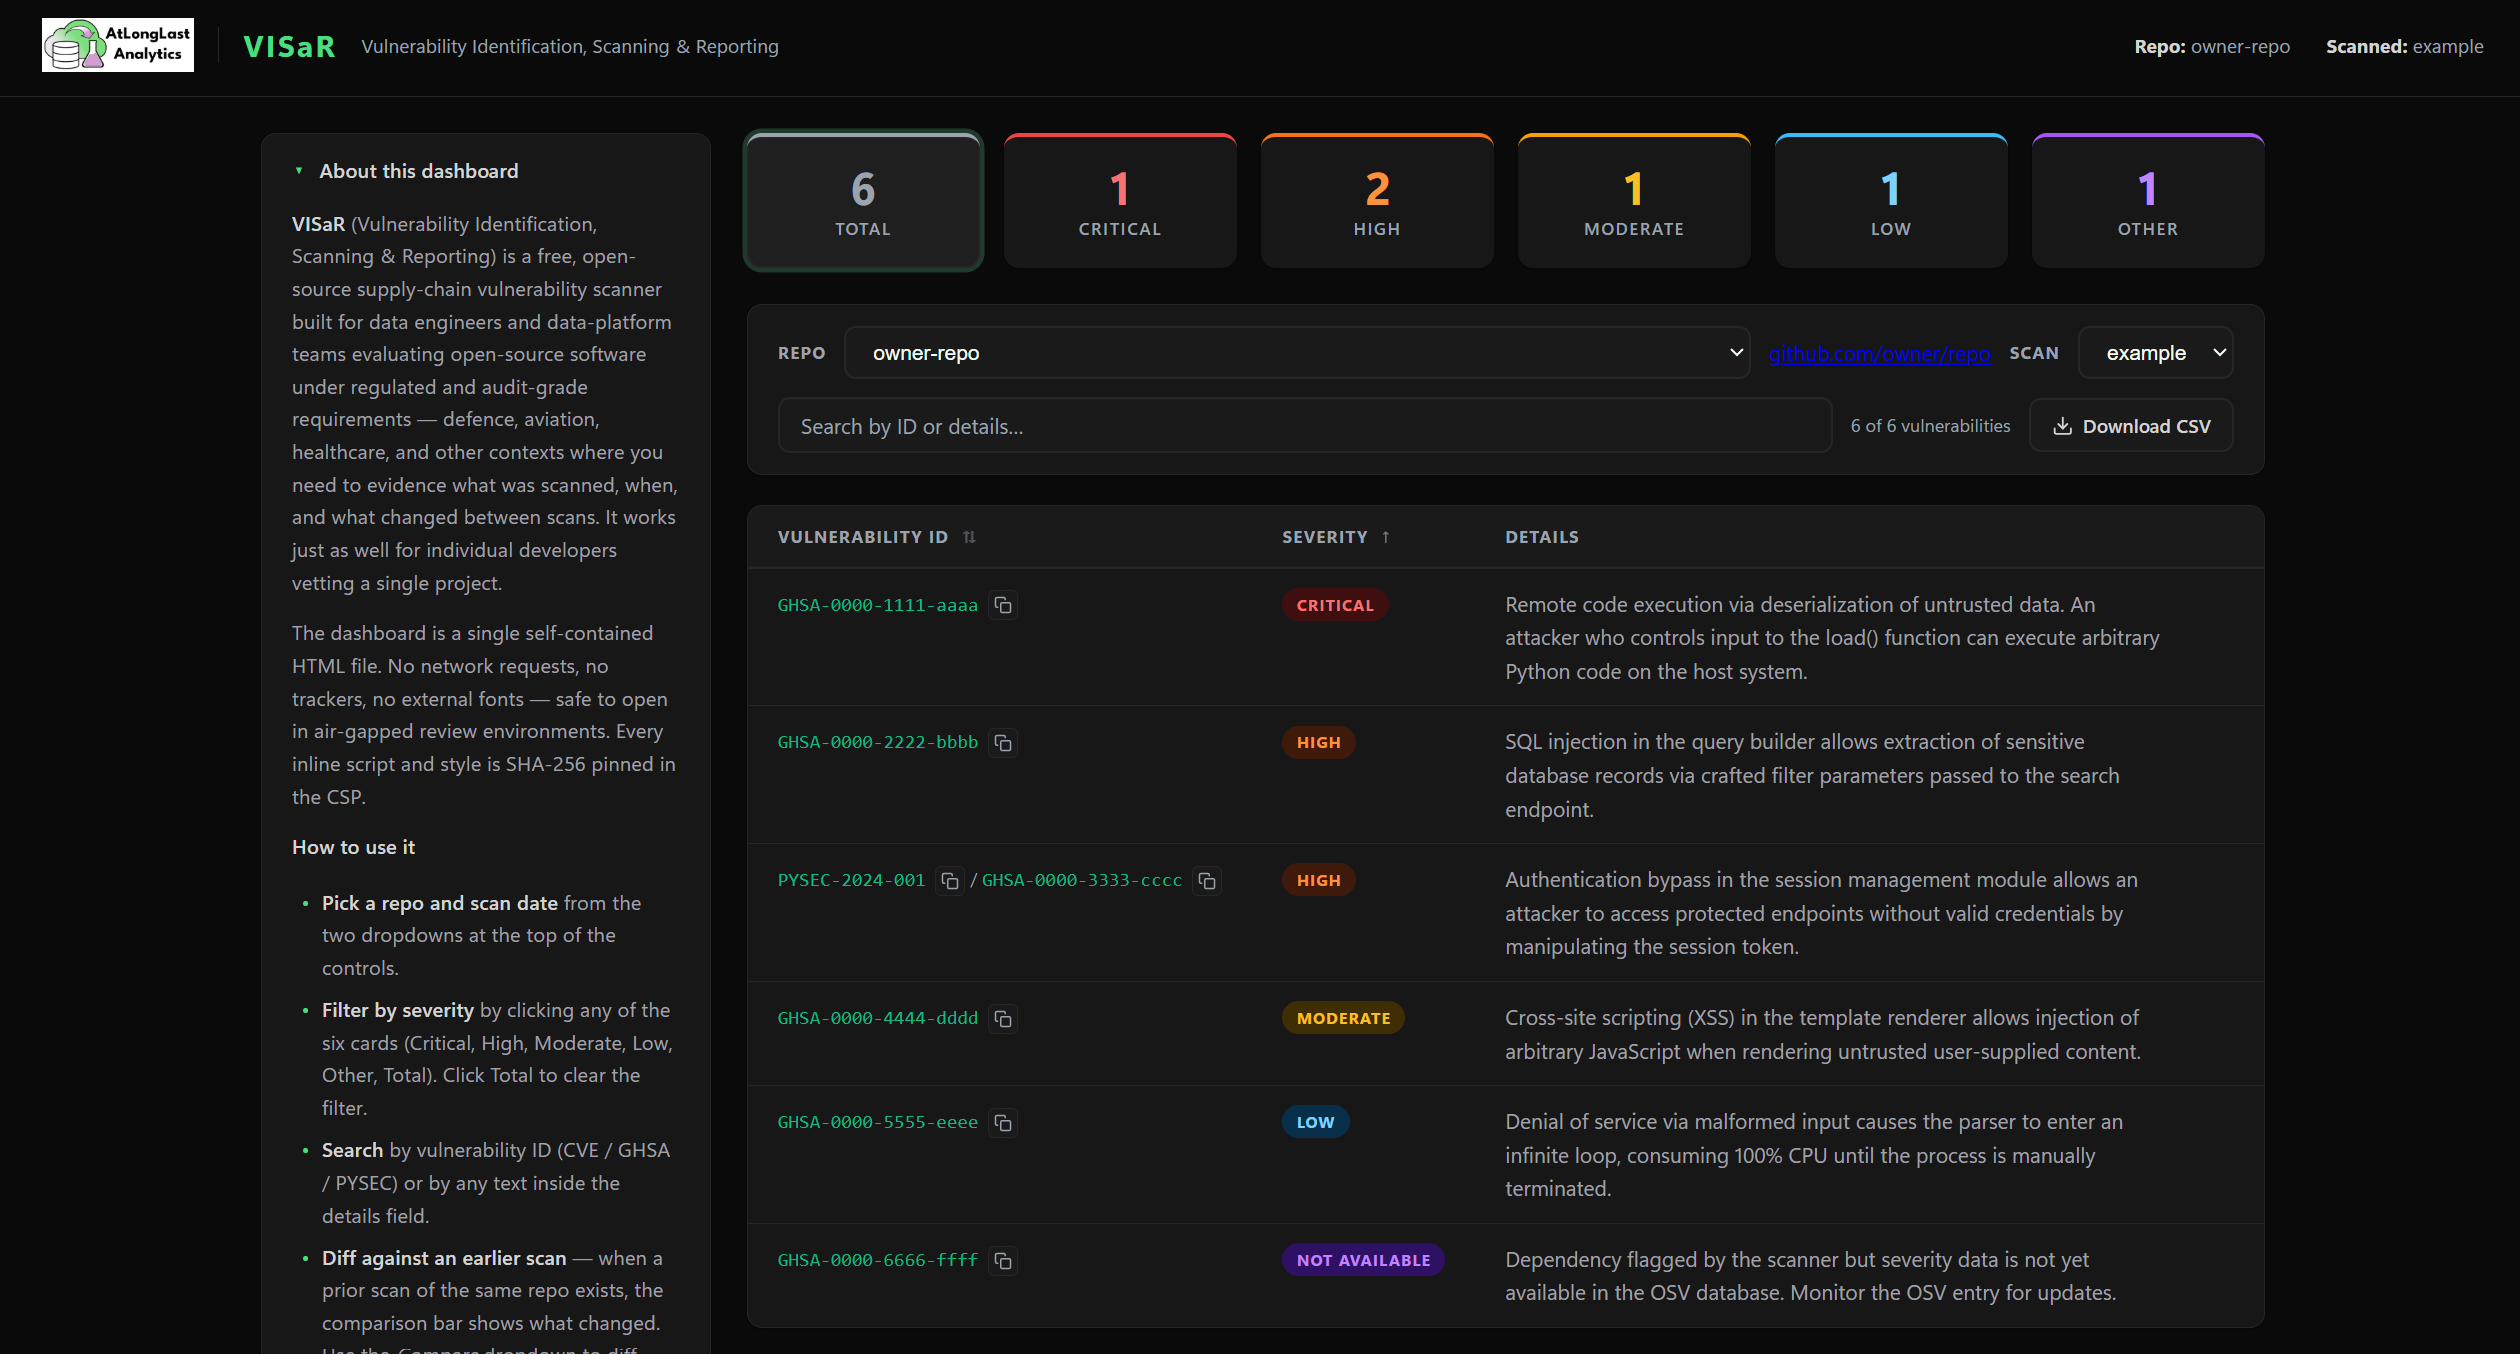
Task: Copy vulnerability ID GHSA-0000-4444-dddd
Action: [x=1003, y=1019]
